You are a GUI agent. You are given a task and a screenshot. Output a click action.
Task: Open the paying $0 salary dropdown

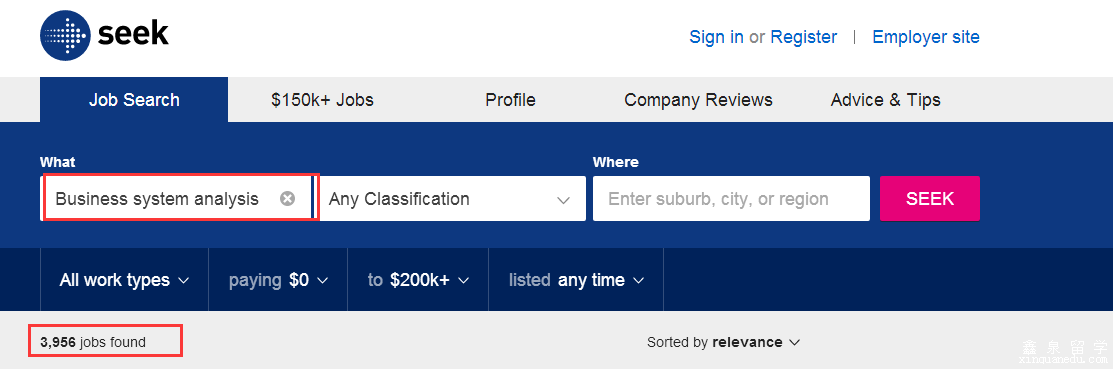[278, 280]
